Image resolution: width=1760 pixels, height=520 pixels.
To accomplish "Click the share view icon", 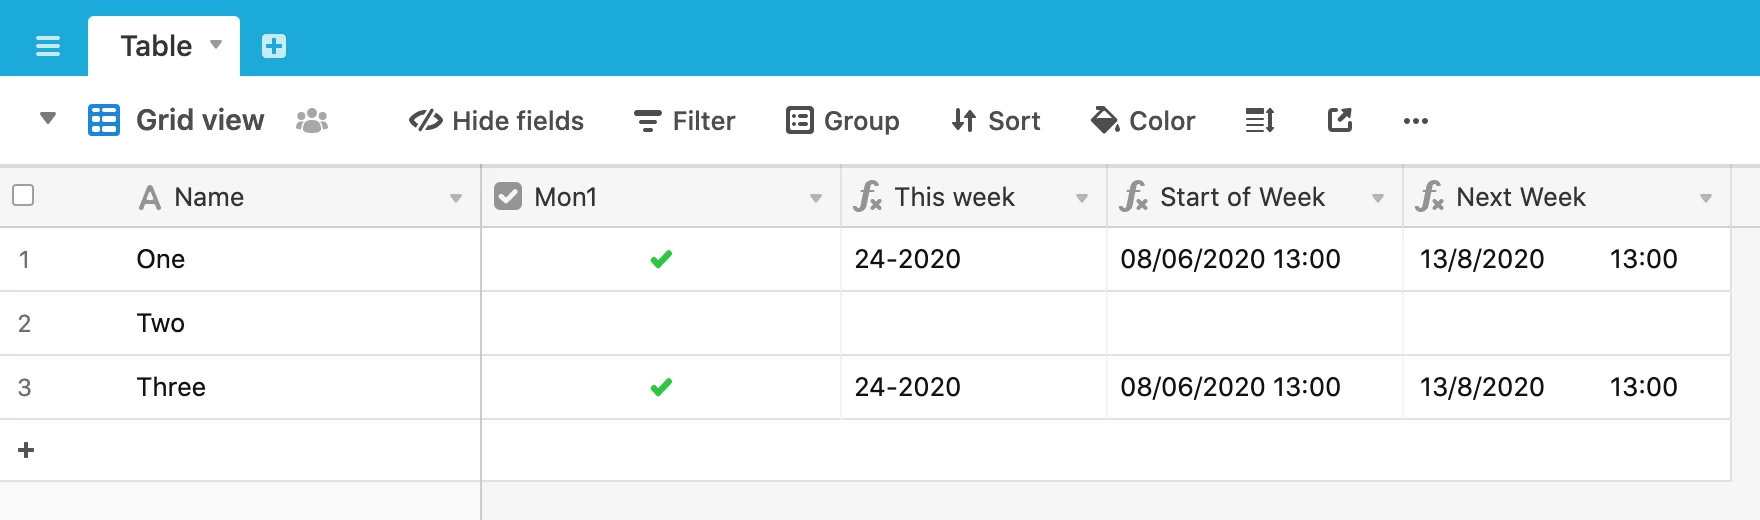I will 1340,121.
